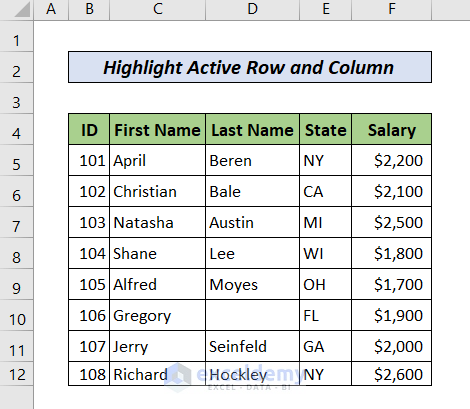Select the cell containing 'Gregory'
The height and width of the screenshot is (409, 470).
point(158,315)
